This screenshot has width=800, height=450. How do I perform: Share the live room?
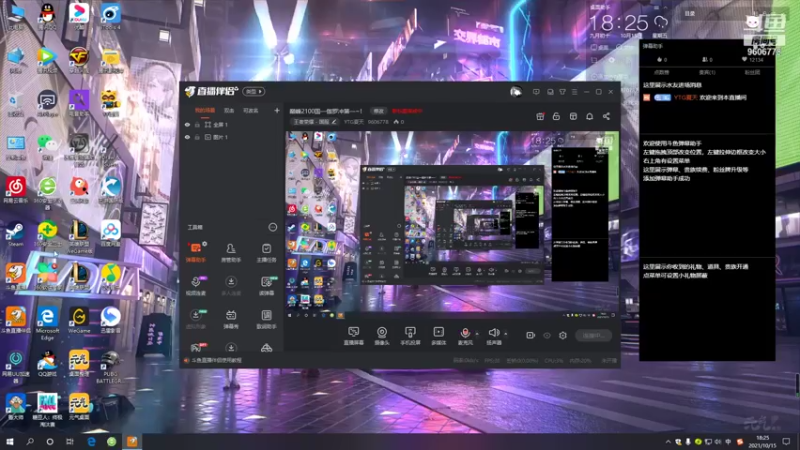click(x=606, y=116)
